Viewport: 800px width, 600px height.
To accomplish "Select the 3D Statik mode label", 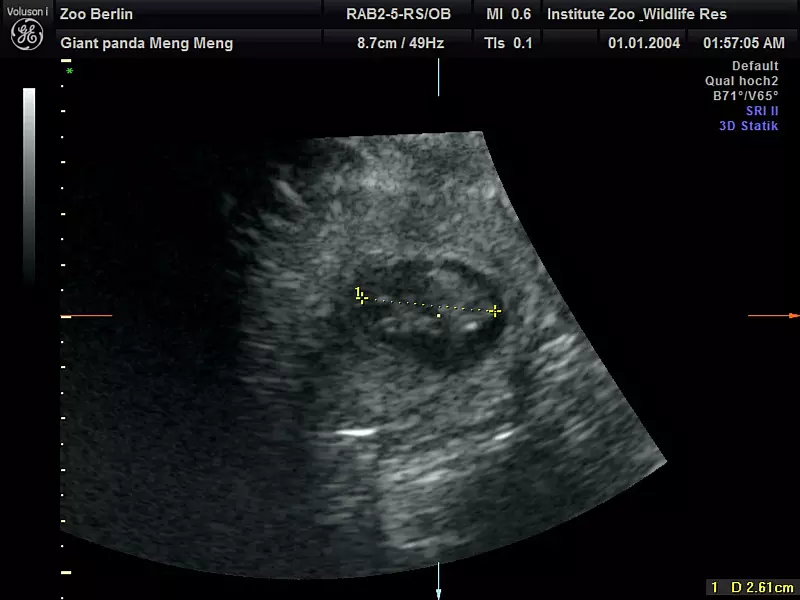I will (748, 126).
